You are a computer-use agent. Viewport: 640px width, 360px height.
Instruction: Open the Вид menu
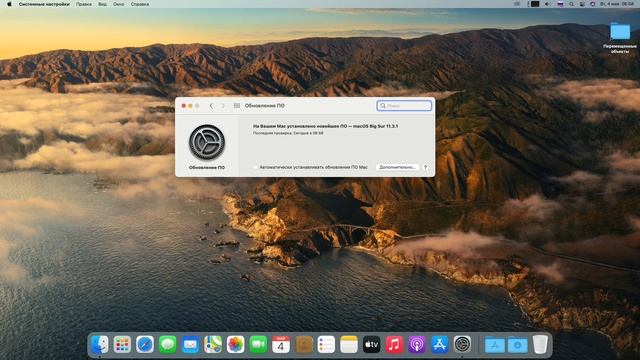(x=102, y=4)
